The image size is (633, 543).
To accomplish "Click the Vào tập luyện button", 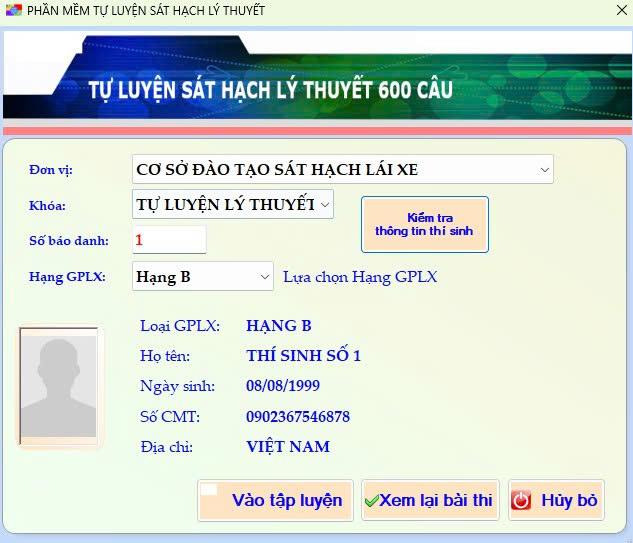I will pyautogui.click(x=275, y=500).
